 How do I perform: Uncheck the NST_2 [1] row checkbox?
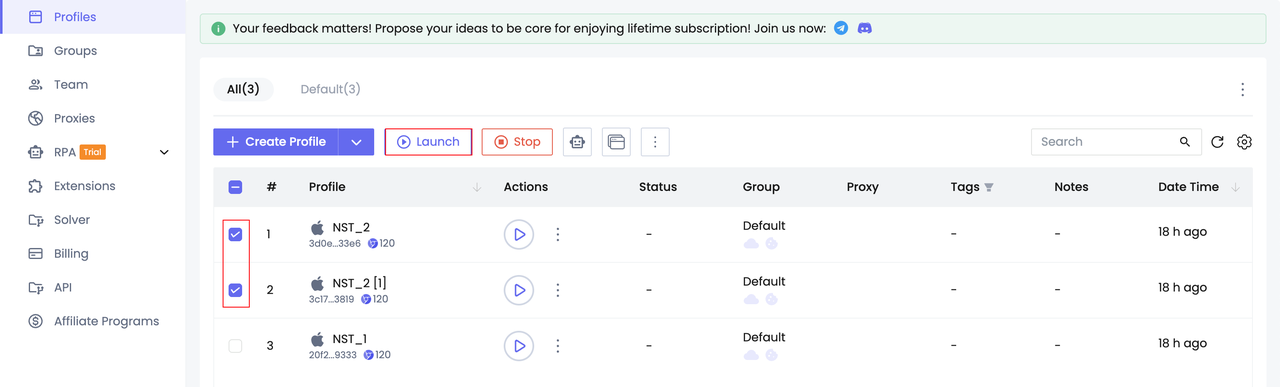(235, 290)
